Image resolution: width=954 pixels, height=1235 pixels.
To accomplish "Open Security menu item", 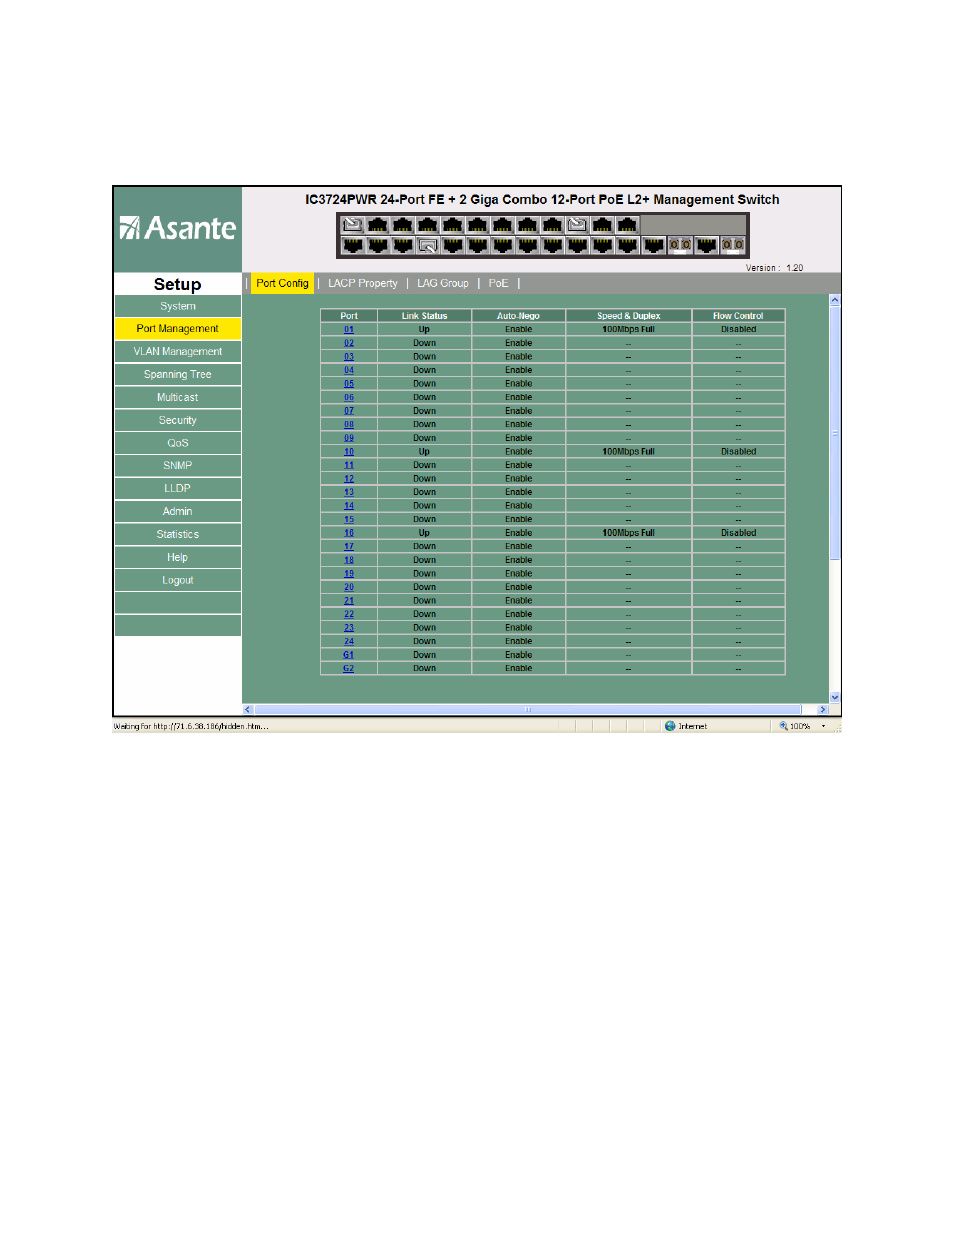I will click(x=178, y=420).
